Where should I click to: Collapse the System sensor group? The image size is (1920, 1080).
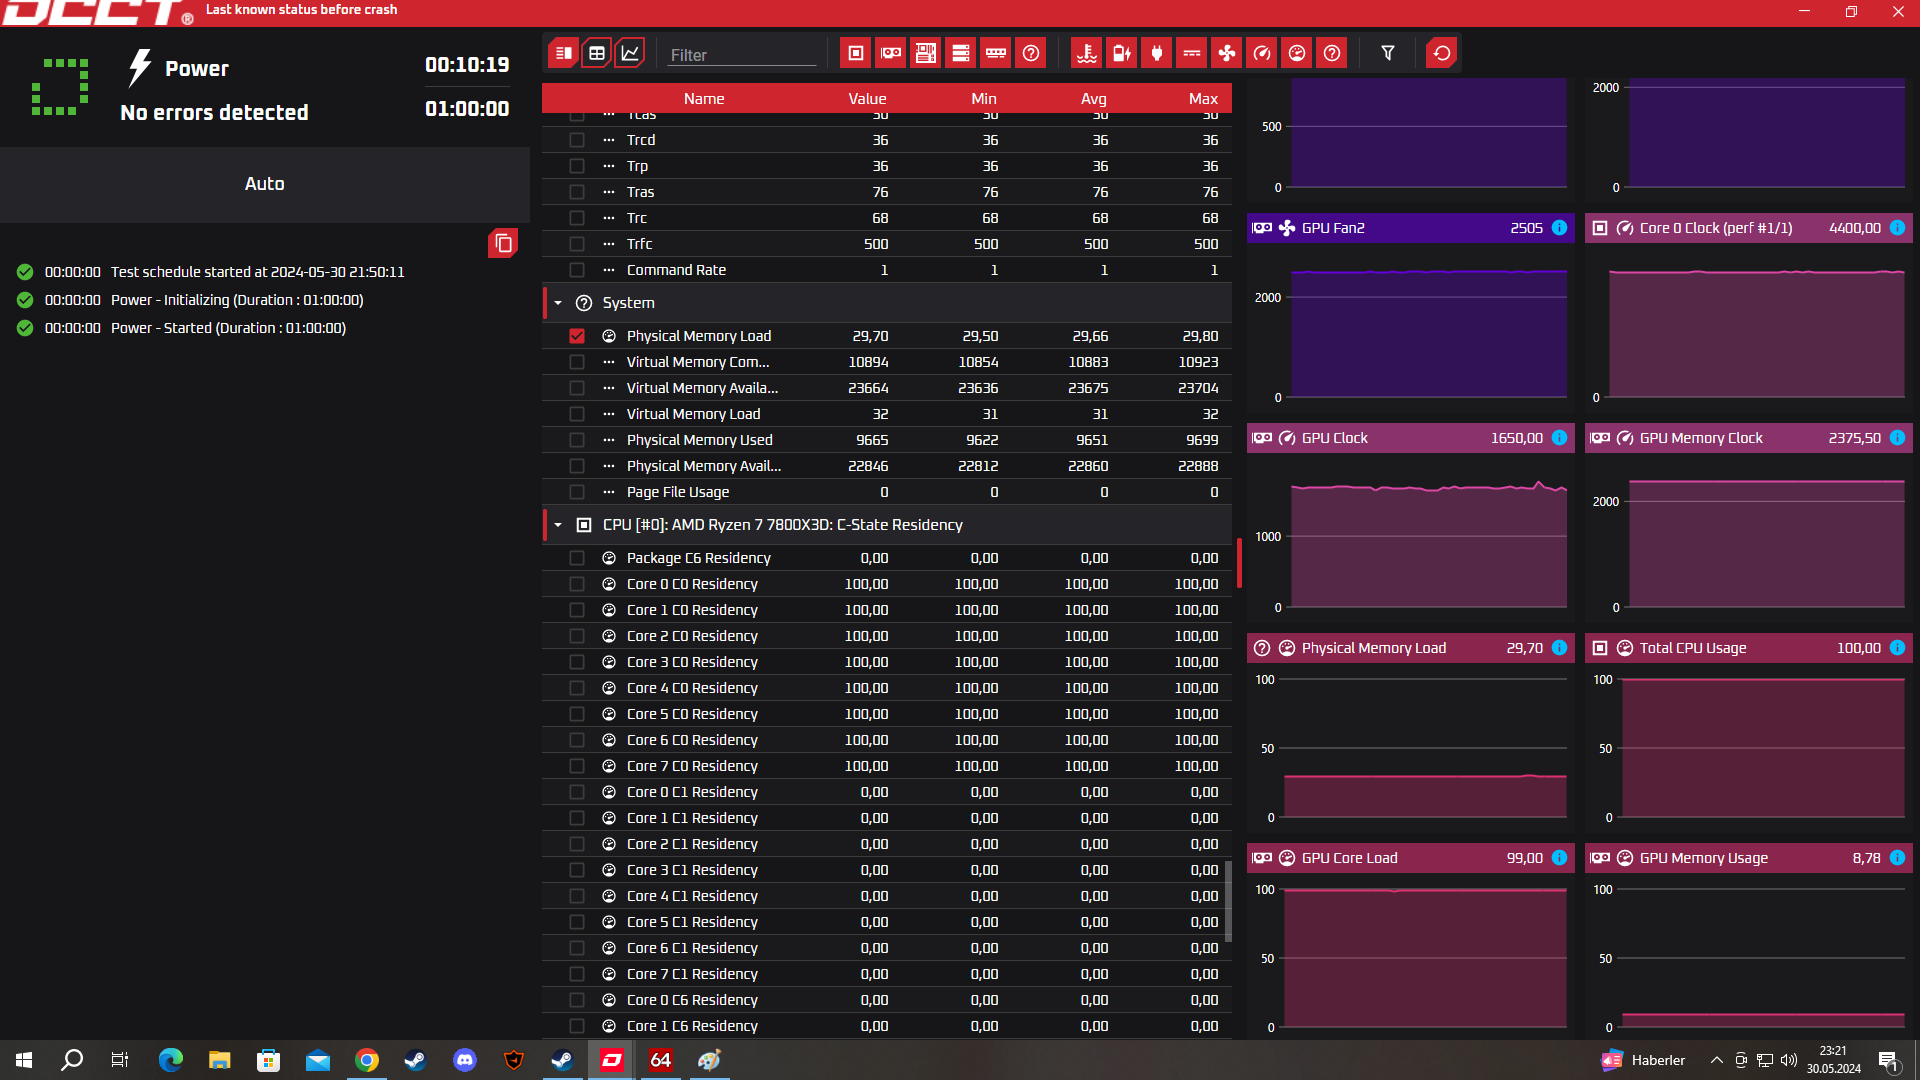click(558, 303)
